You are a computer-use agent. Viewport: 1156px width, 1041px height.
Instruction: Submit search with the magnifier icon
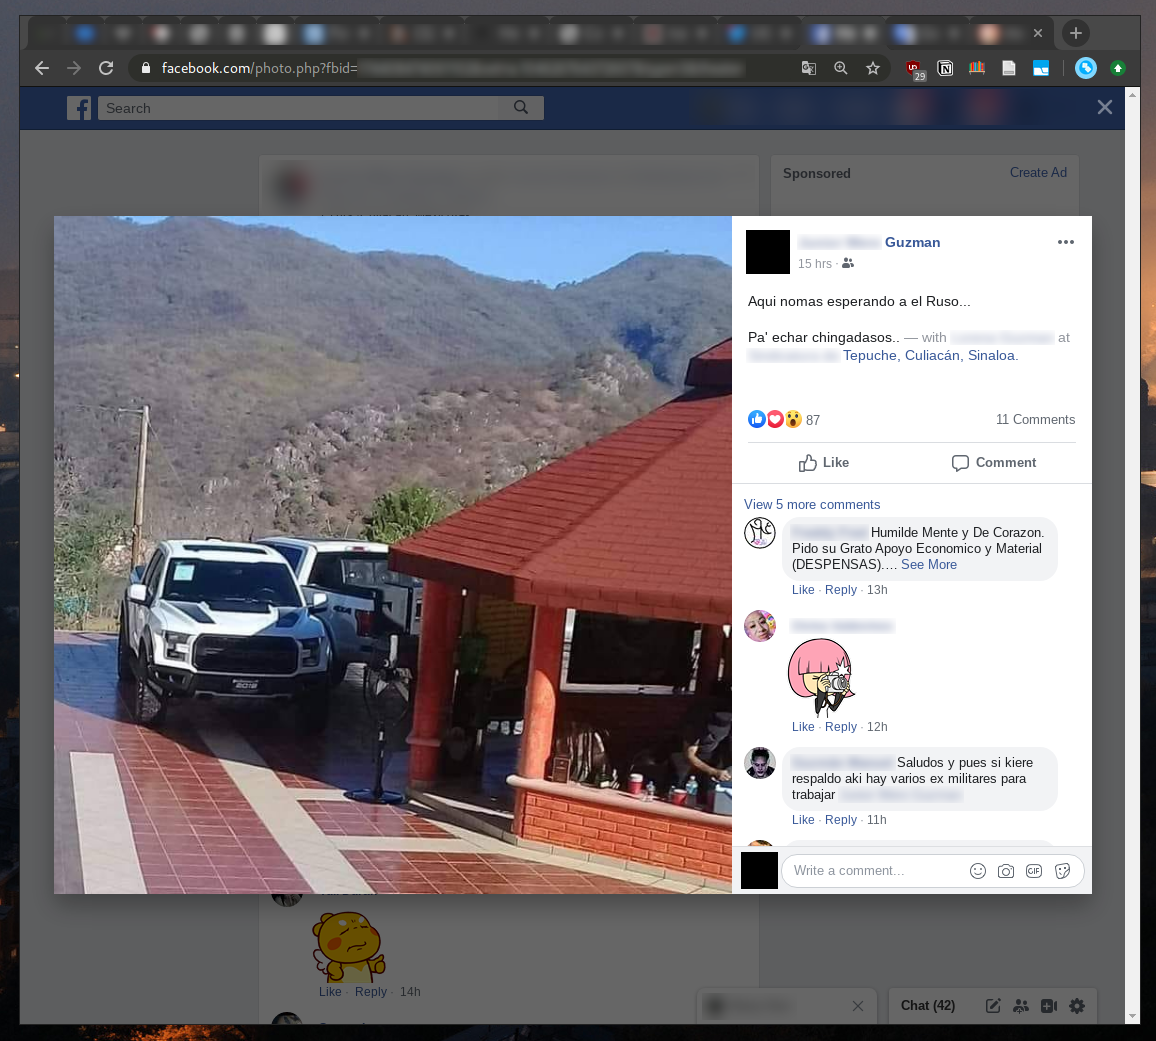(521, 108)
